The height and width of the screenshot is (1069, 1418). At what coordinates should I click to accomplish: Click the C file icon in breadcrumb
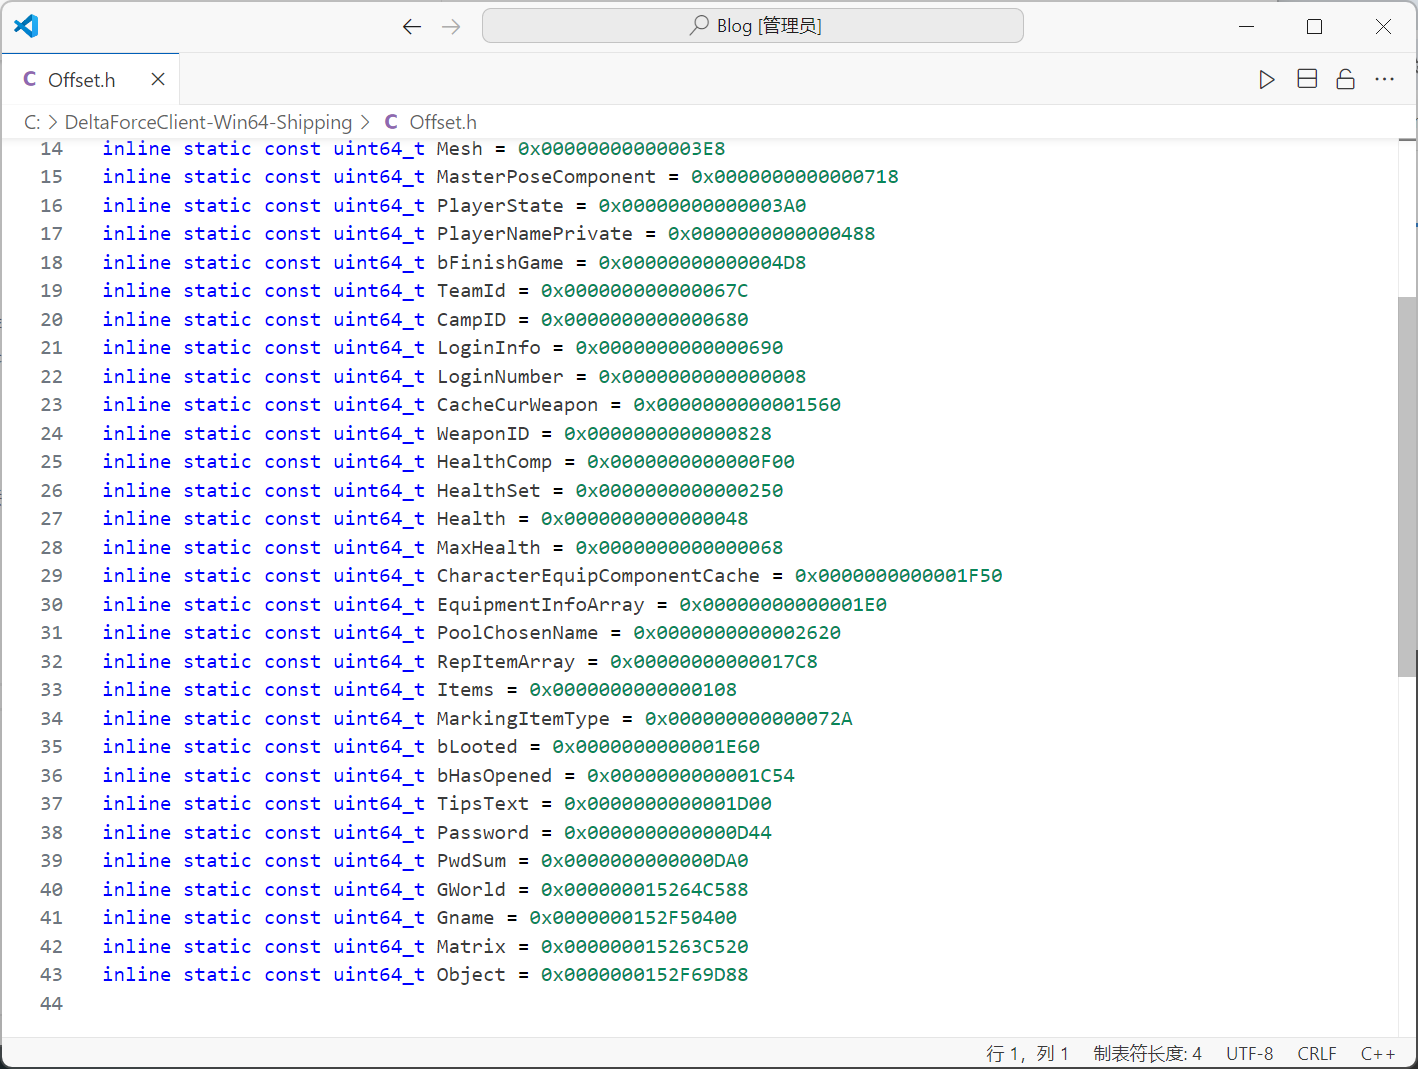(x=391, y=122)
